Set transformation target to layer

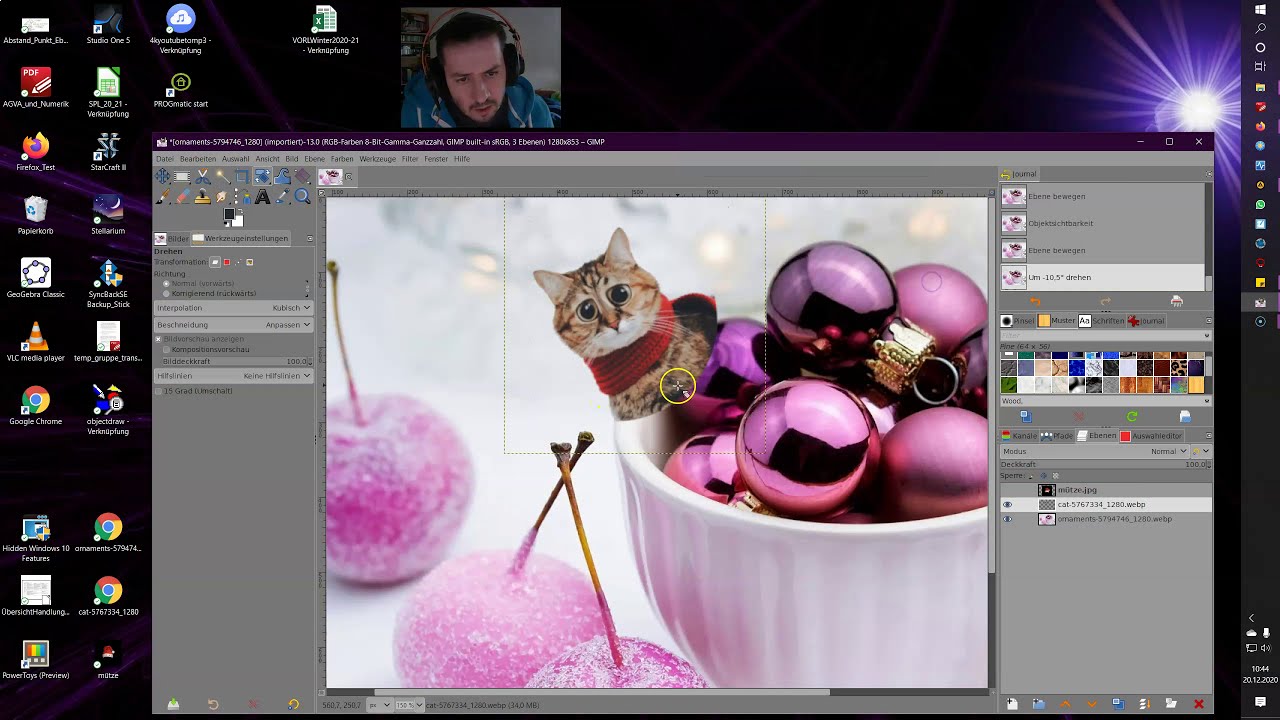tap(215, 262)
